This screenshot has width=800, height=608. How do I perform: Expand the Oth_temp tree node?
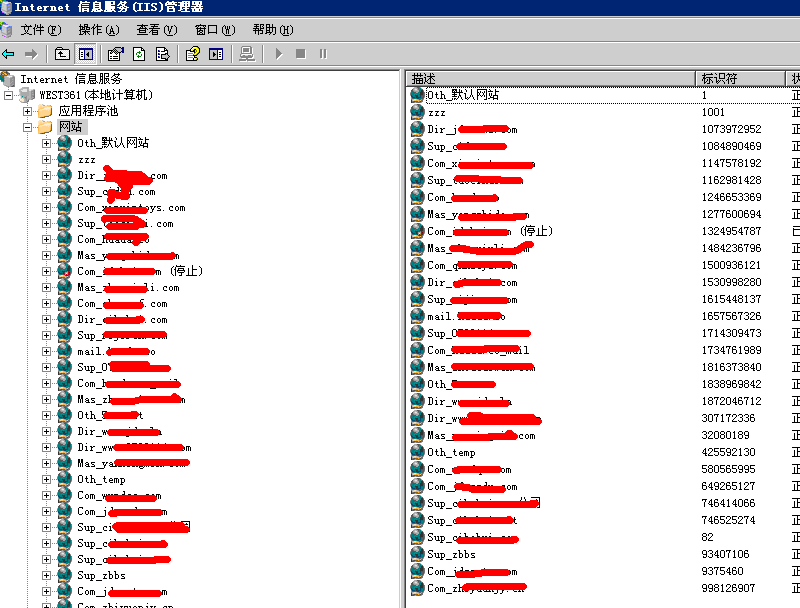[x=46, y=479]
